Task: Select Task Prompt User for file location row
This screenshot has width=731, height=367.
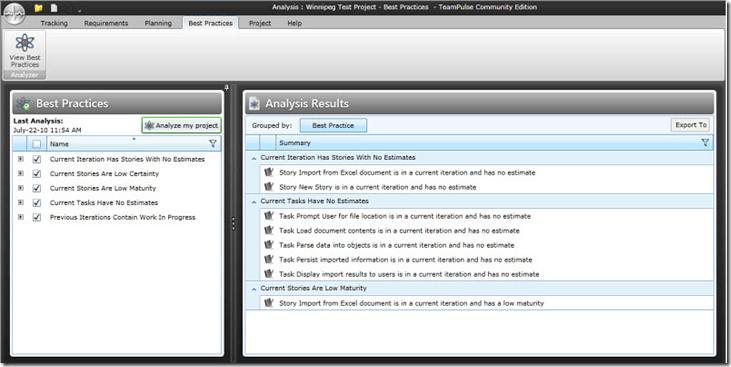Action: click(487, 216)
